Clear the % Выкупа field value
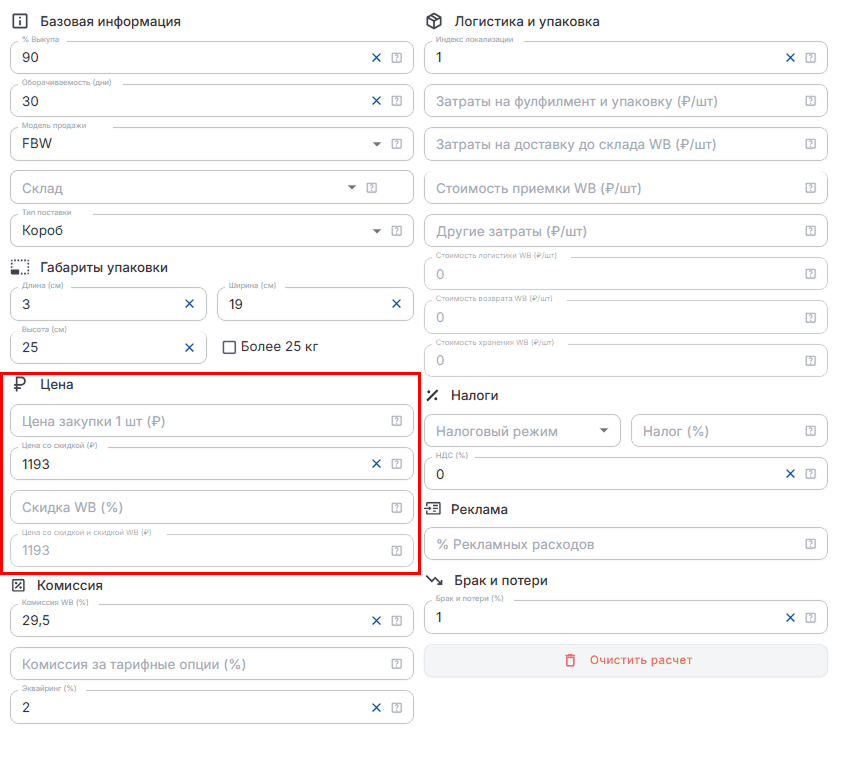Viewport: 842px width, 783px height. tap(376, 57)
